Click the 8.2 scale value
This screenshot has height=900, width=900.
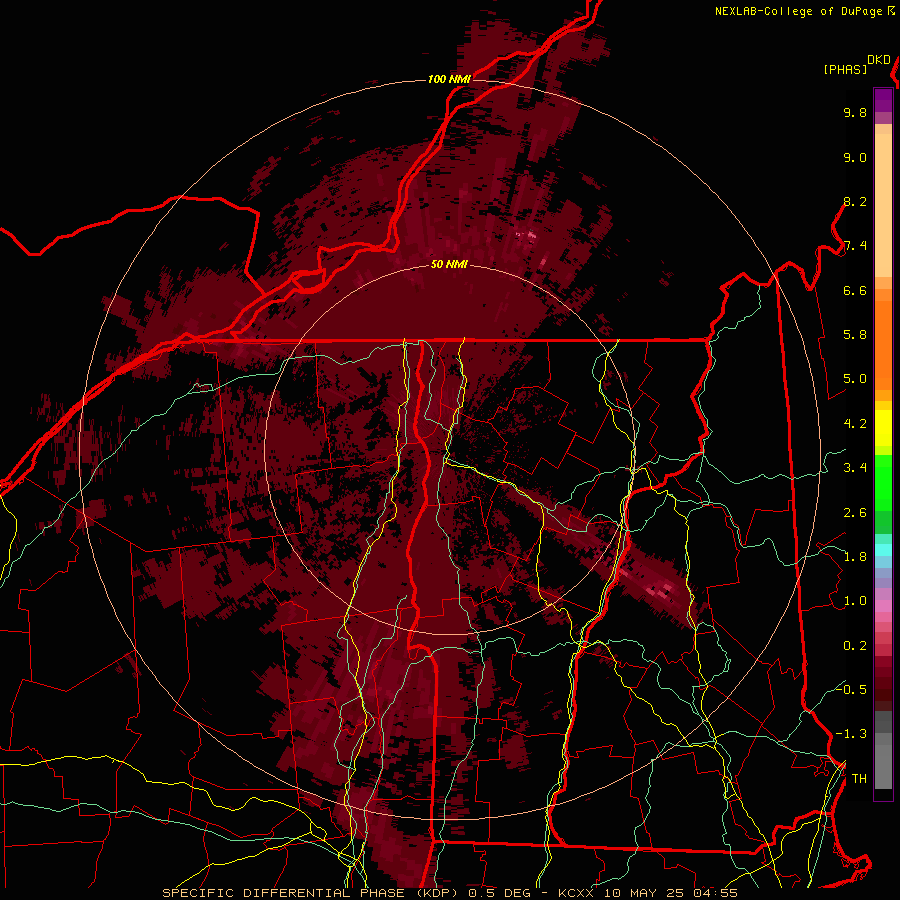click(855, 201)
